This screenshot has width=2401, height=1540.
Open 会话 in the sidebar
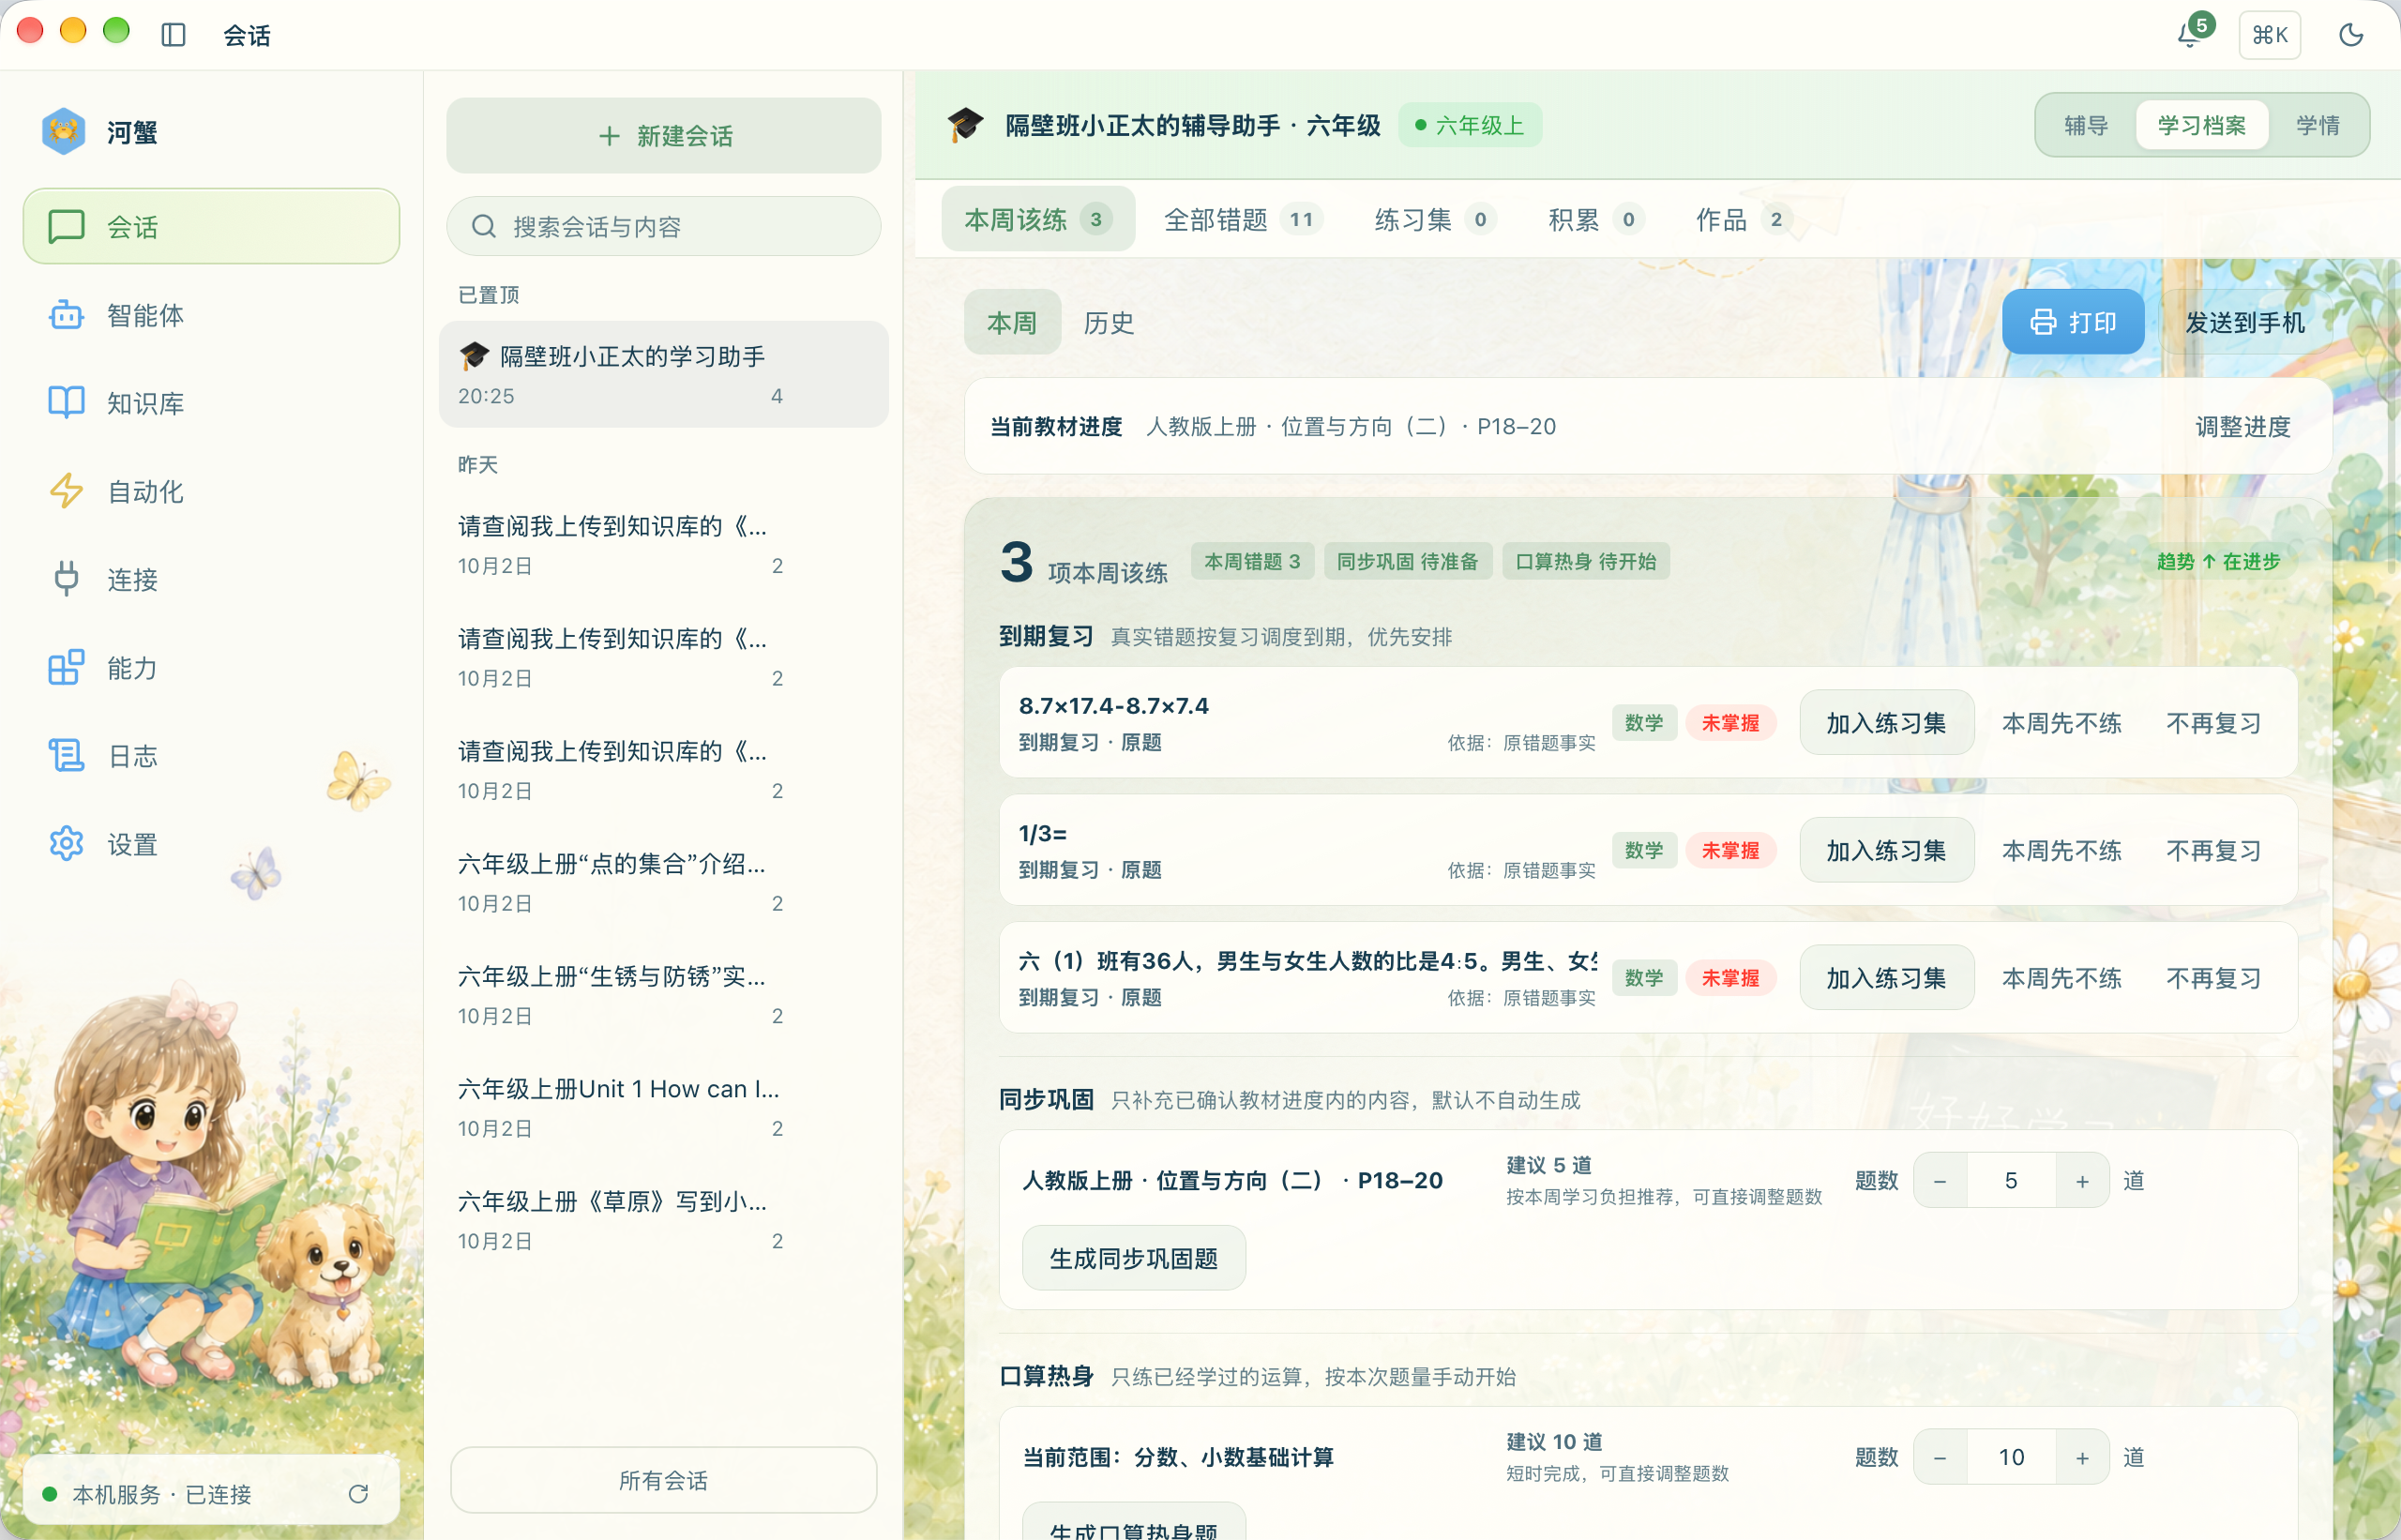click(211, 226)
